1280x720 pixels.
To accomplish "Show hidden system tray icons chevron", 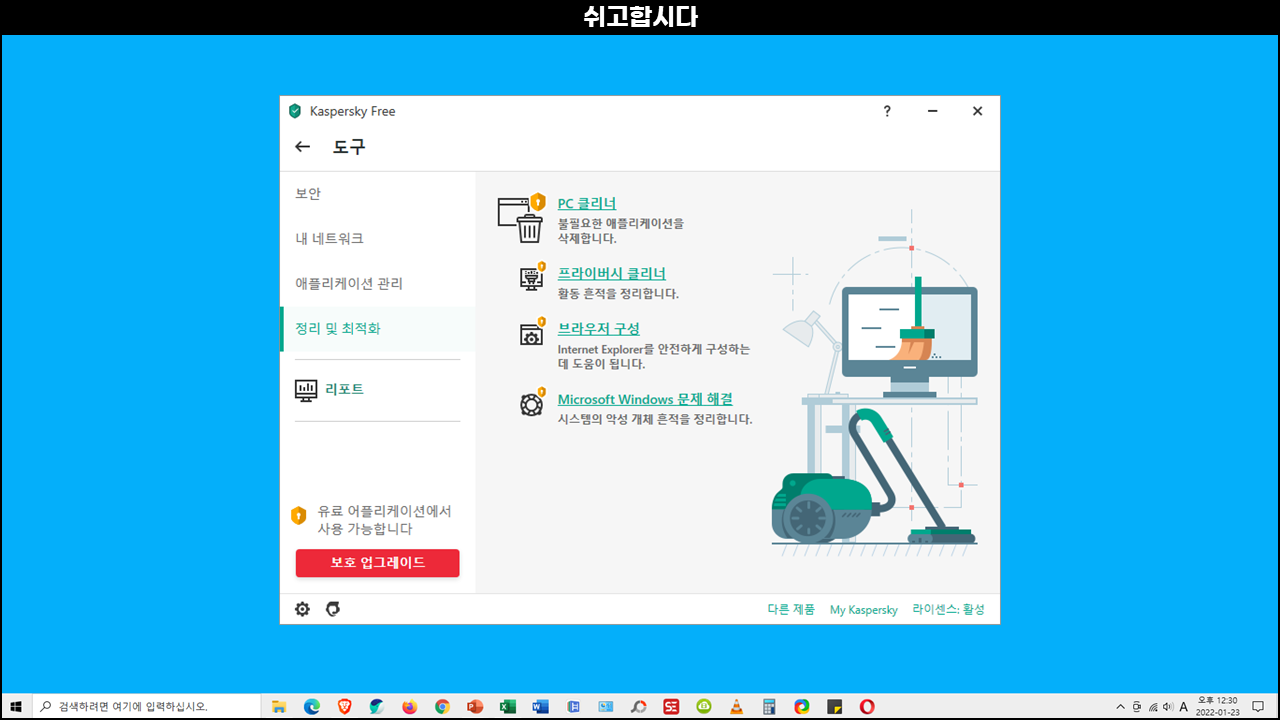I will point(1120,707).
